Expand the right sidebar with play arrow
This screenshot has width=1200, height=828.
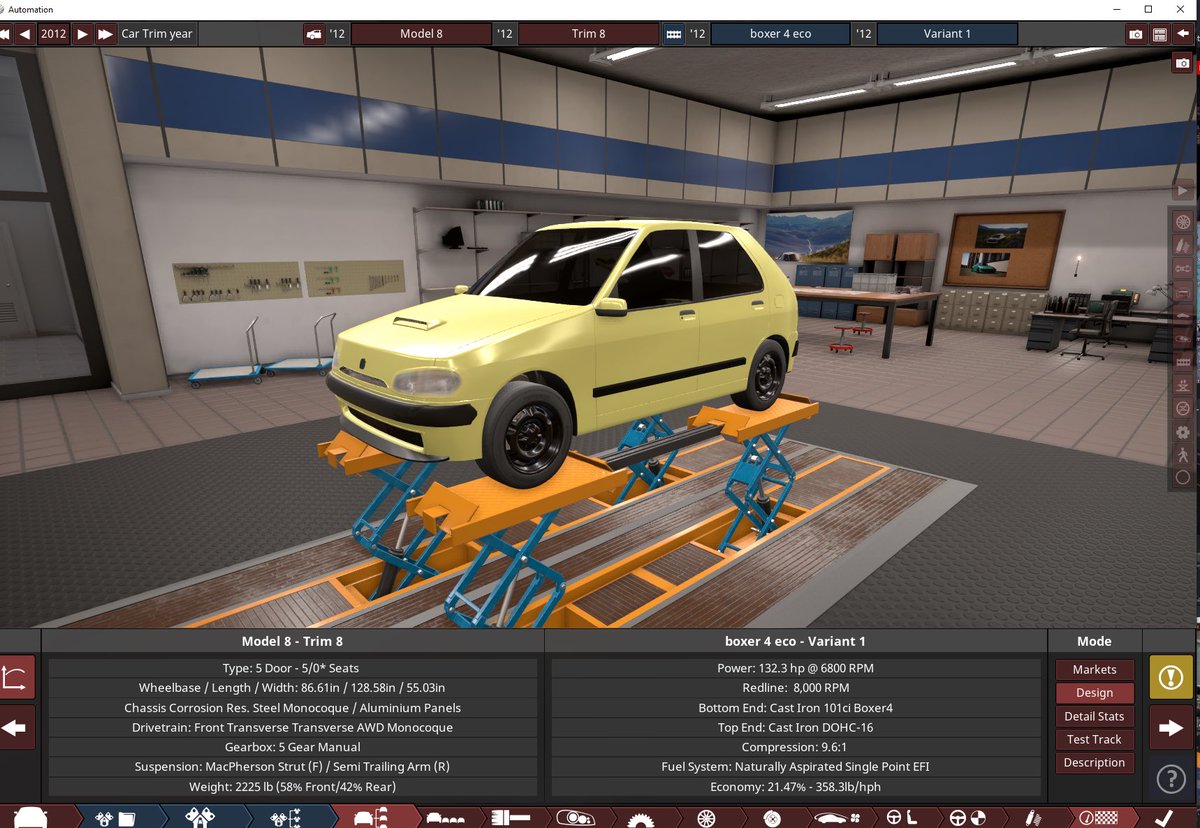pyautogui.click(x=1183, y=189)
